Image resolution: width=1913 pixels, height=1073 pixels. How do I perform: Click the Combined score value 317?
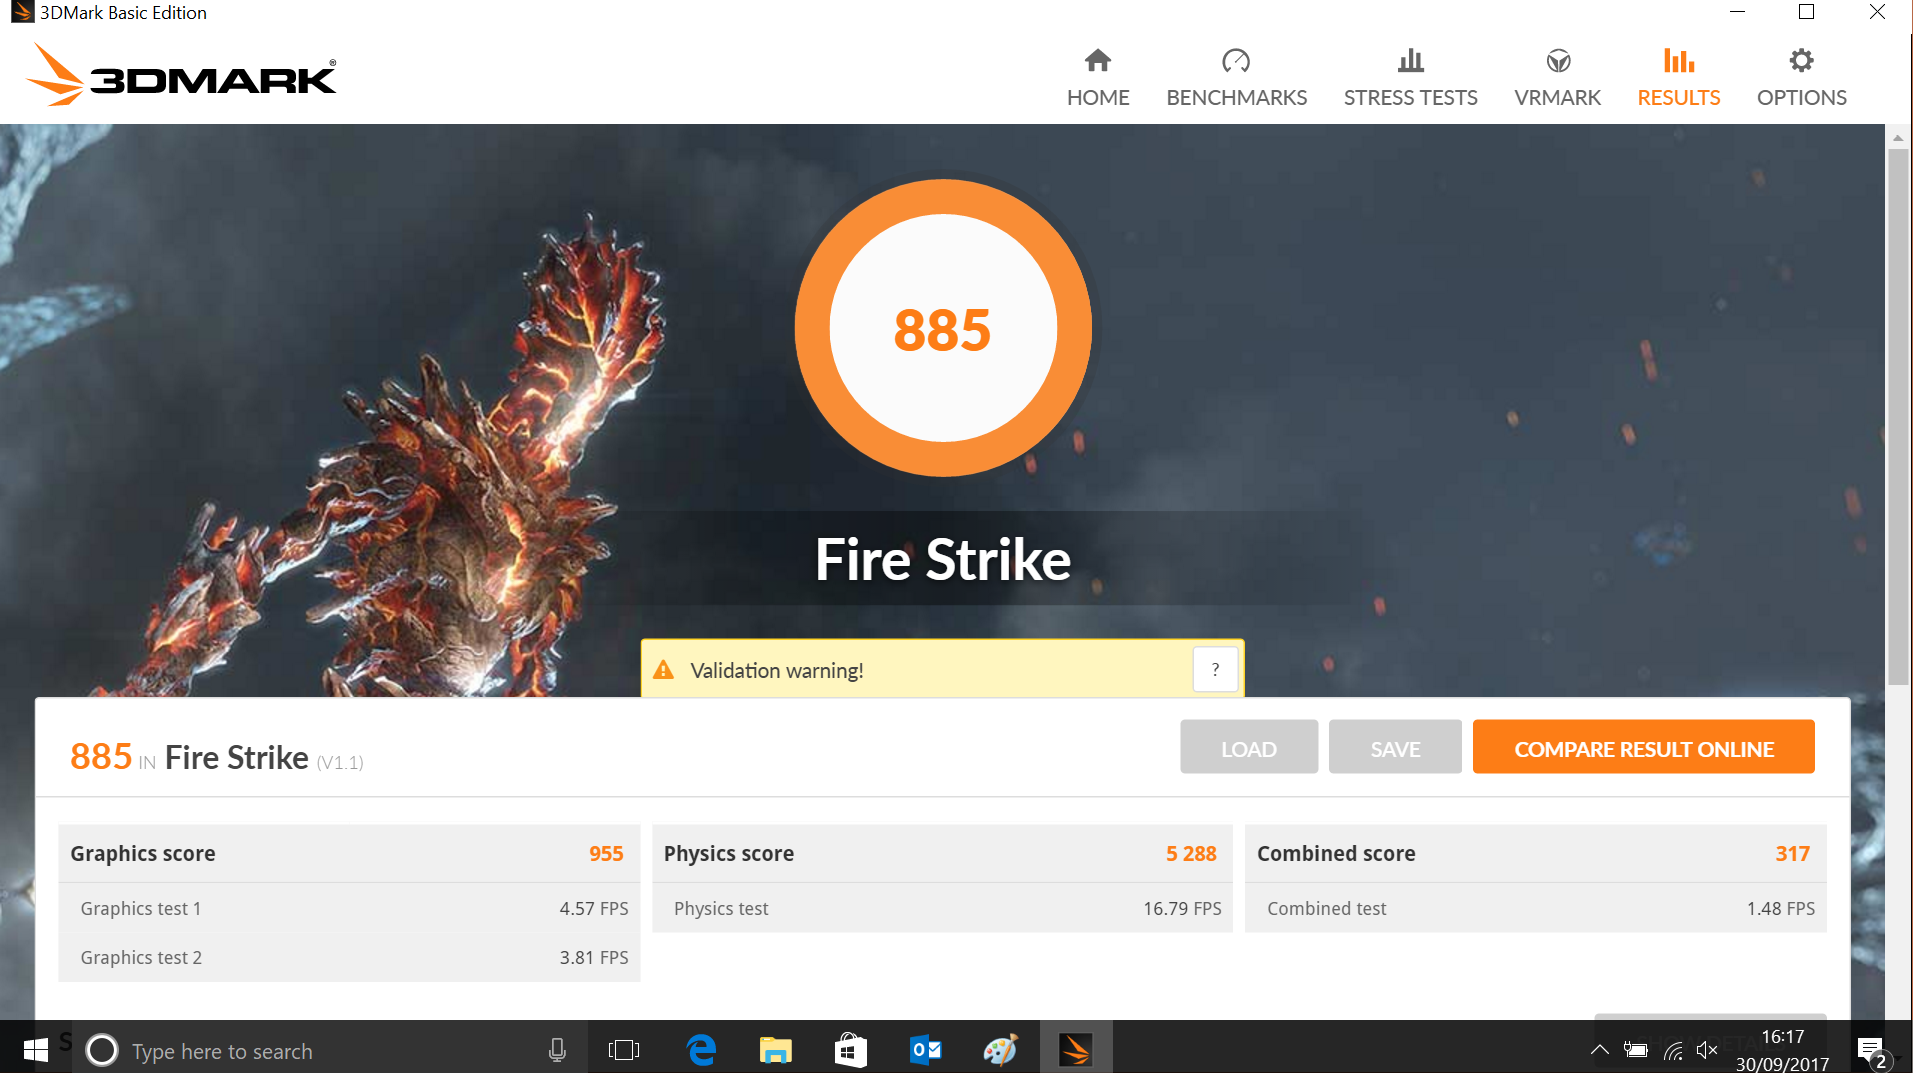point(1793,853)
